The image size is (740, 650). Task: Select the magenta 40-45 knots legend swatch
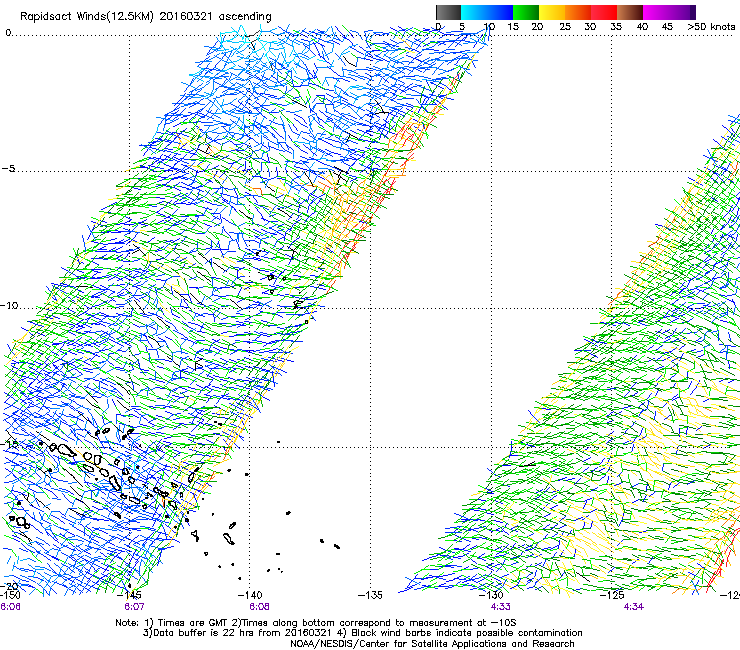(x=656, y=12)
